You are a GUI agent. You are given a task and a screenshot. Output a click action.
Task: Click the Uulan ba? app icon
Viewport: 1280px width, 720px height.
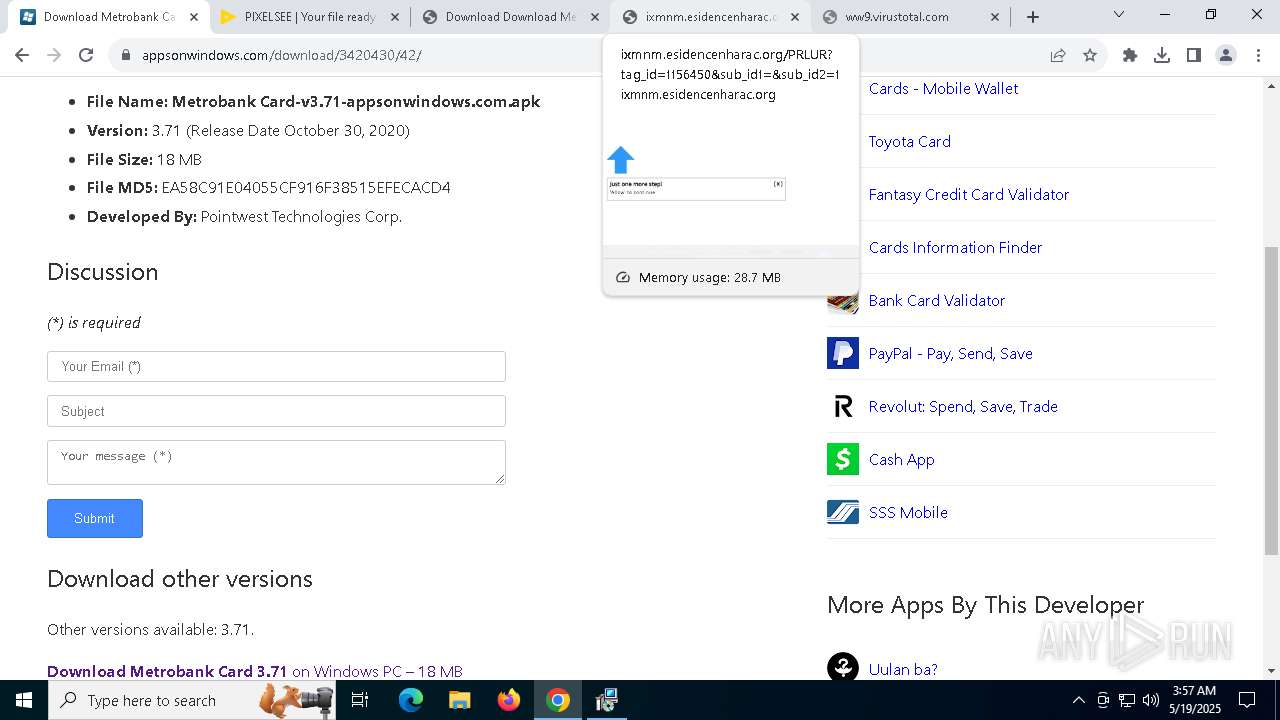[843, 668]
